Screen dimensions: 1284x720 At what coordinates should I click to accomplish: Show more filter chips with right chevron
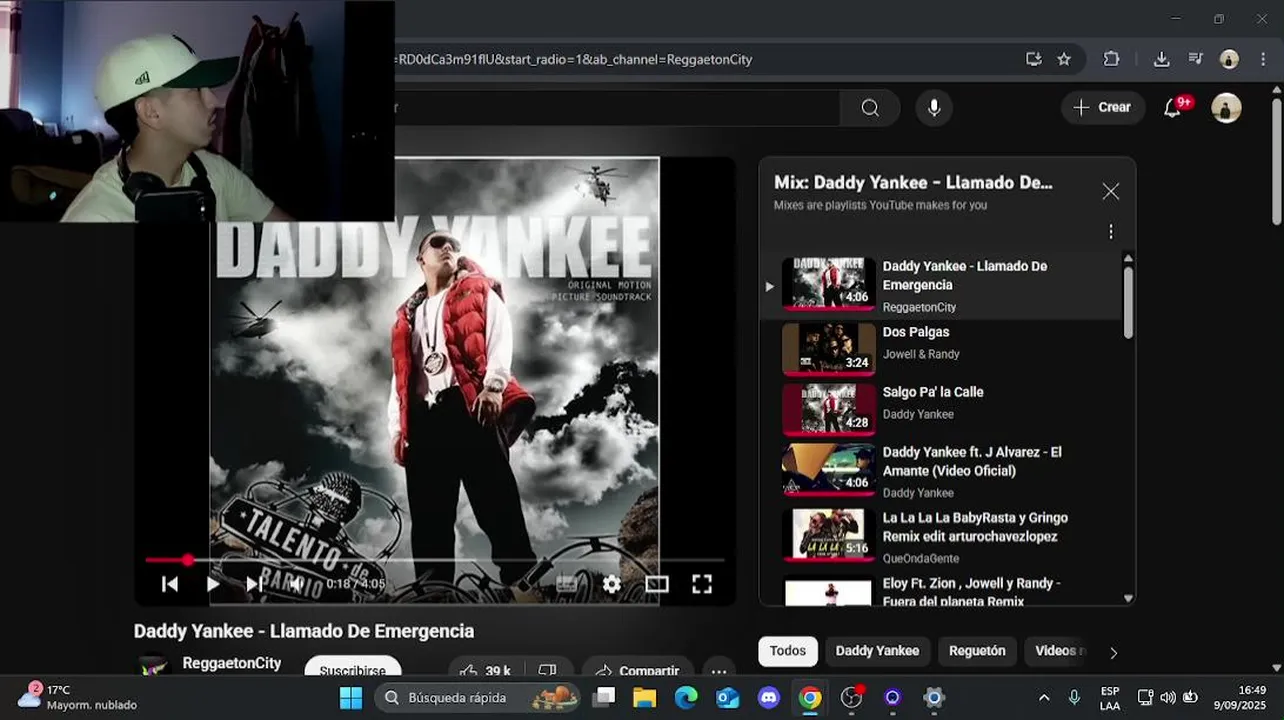(1113, 653)
